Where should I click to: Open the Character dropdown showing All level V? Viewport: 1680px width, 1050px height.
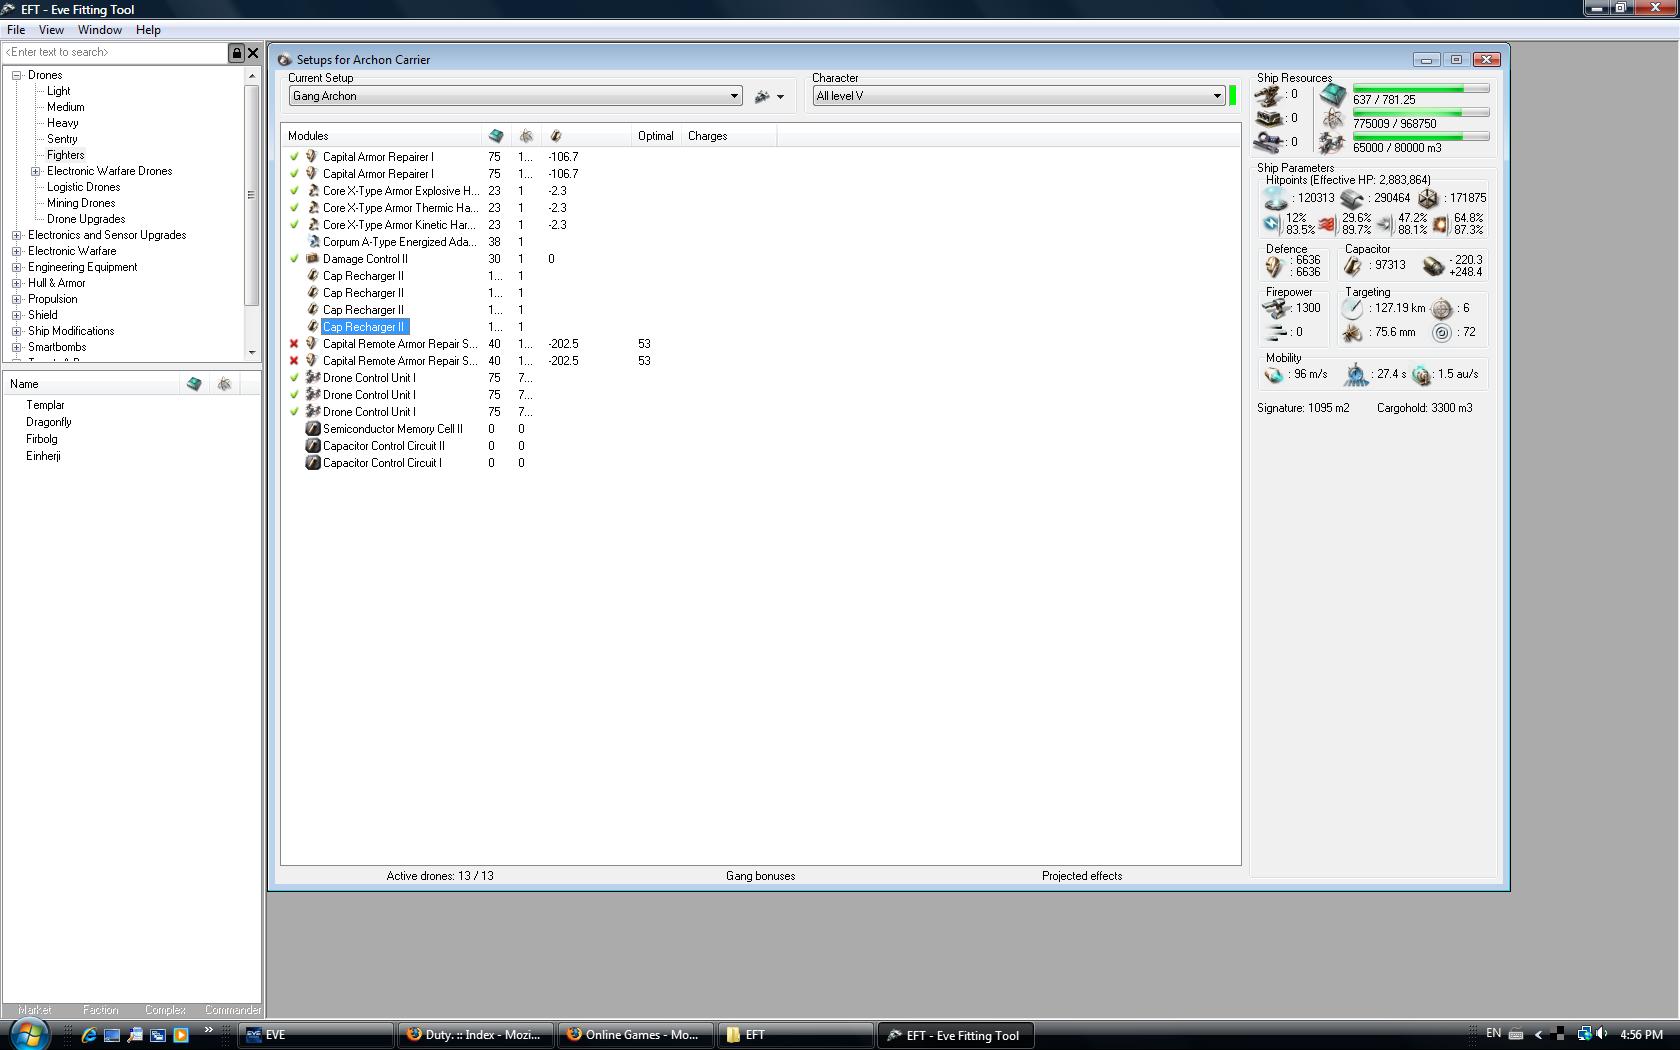tap(1018, 96)
